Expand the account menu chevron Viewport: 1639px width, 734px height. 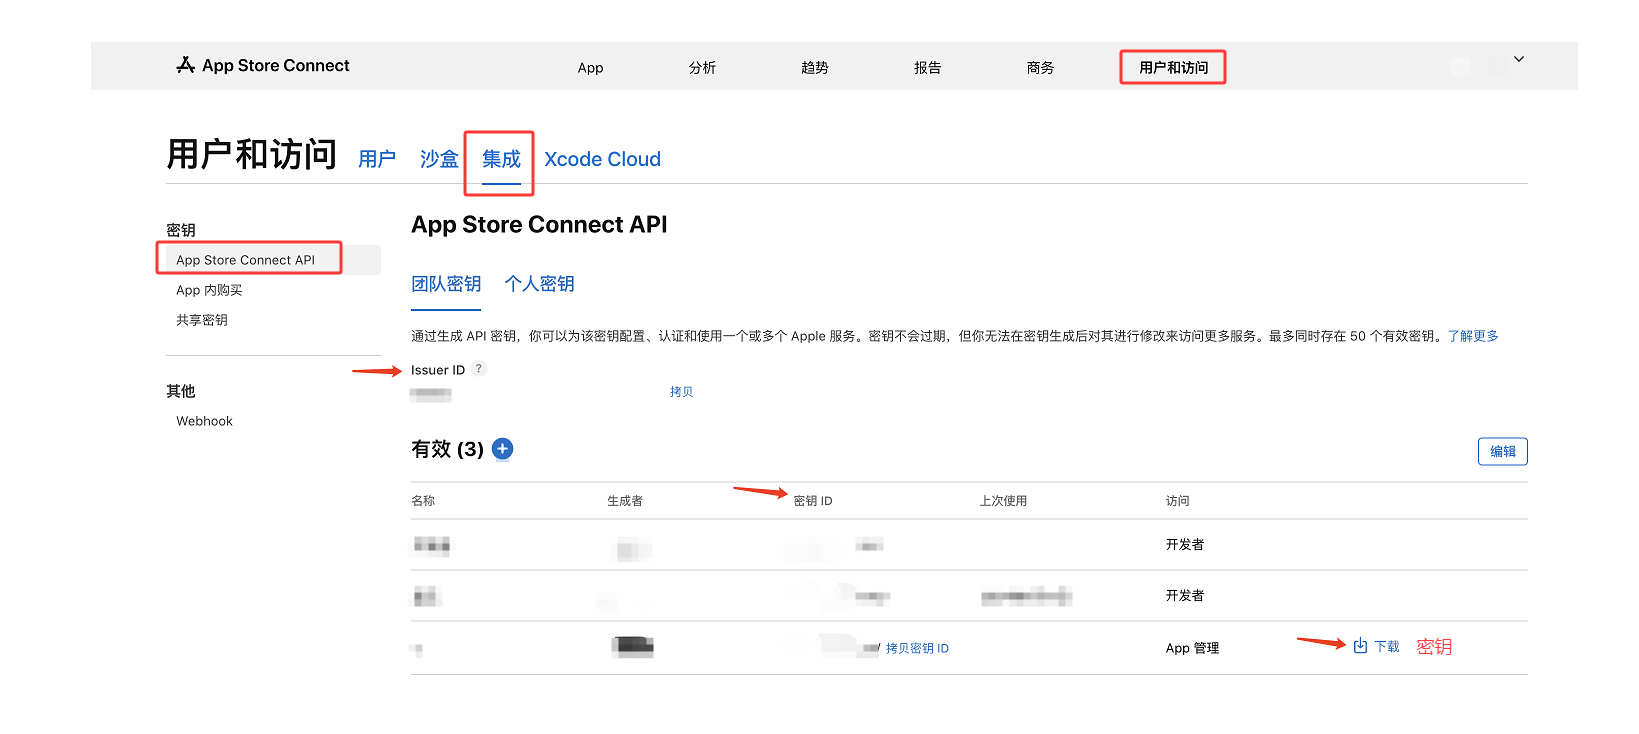(x=1518, y=59)
